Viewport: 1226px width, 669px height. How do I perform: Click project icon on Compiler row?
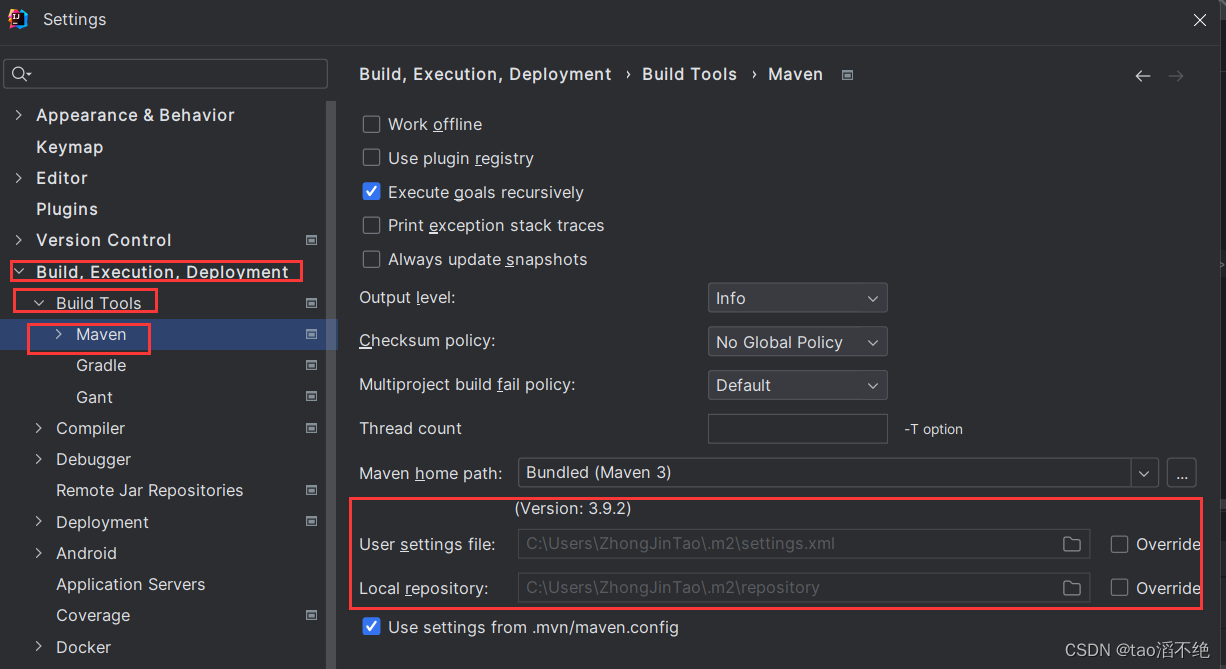[x=311, y=428]
